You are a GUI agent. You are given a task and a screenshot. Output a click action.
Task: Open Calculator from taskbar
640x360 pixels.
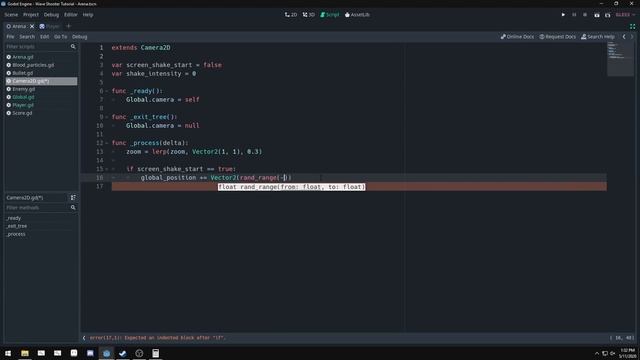[156, 353]
